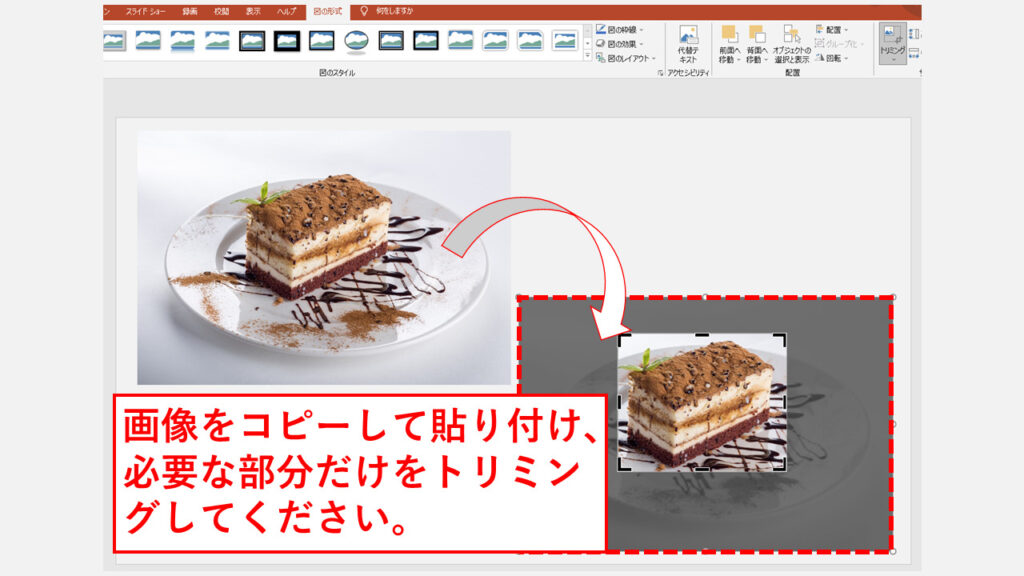Open the 配置 align dropdown
The width and height of the screenshot is (1024, 576).
(x=832, y=30)
